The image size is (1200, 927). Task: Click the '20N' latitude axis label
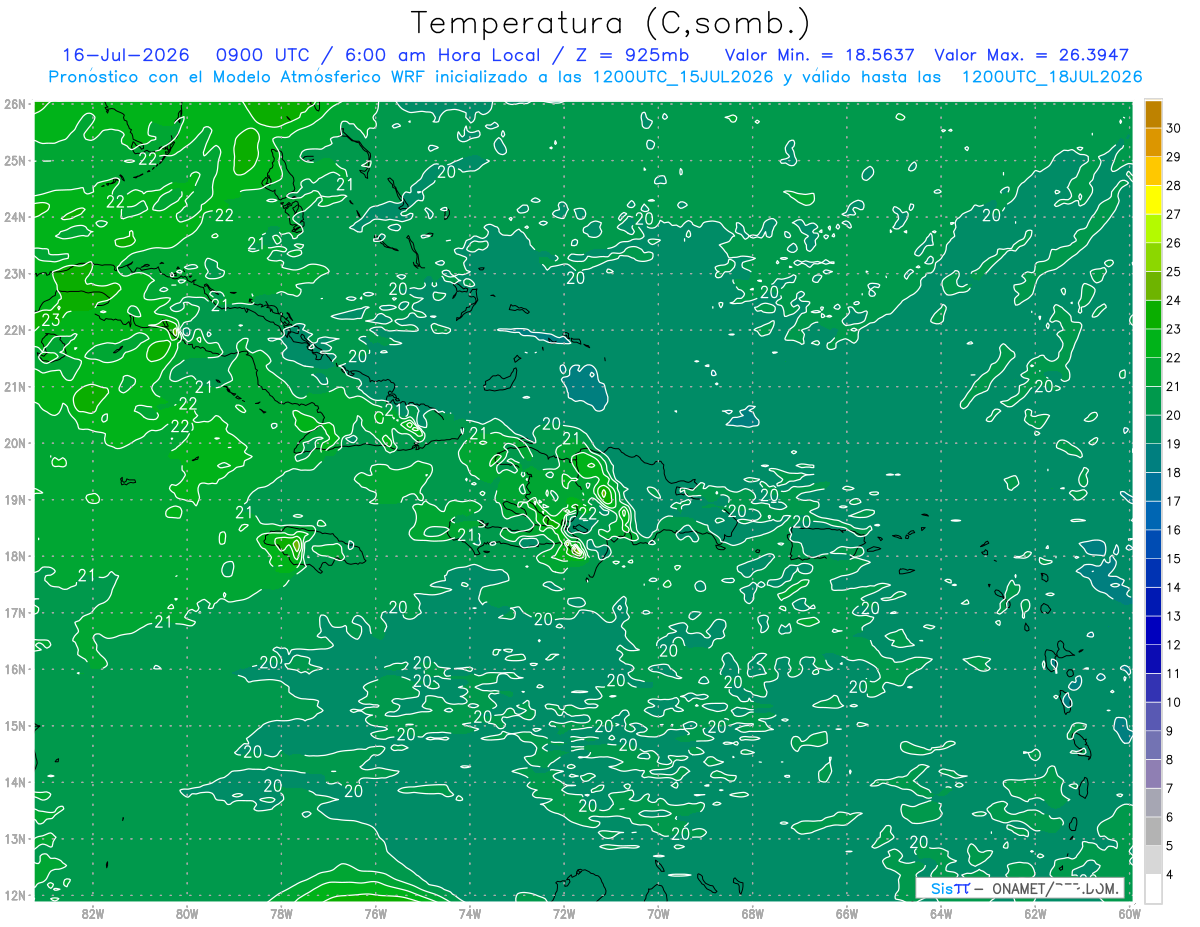[x=15, y=443]
